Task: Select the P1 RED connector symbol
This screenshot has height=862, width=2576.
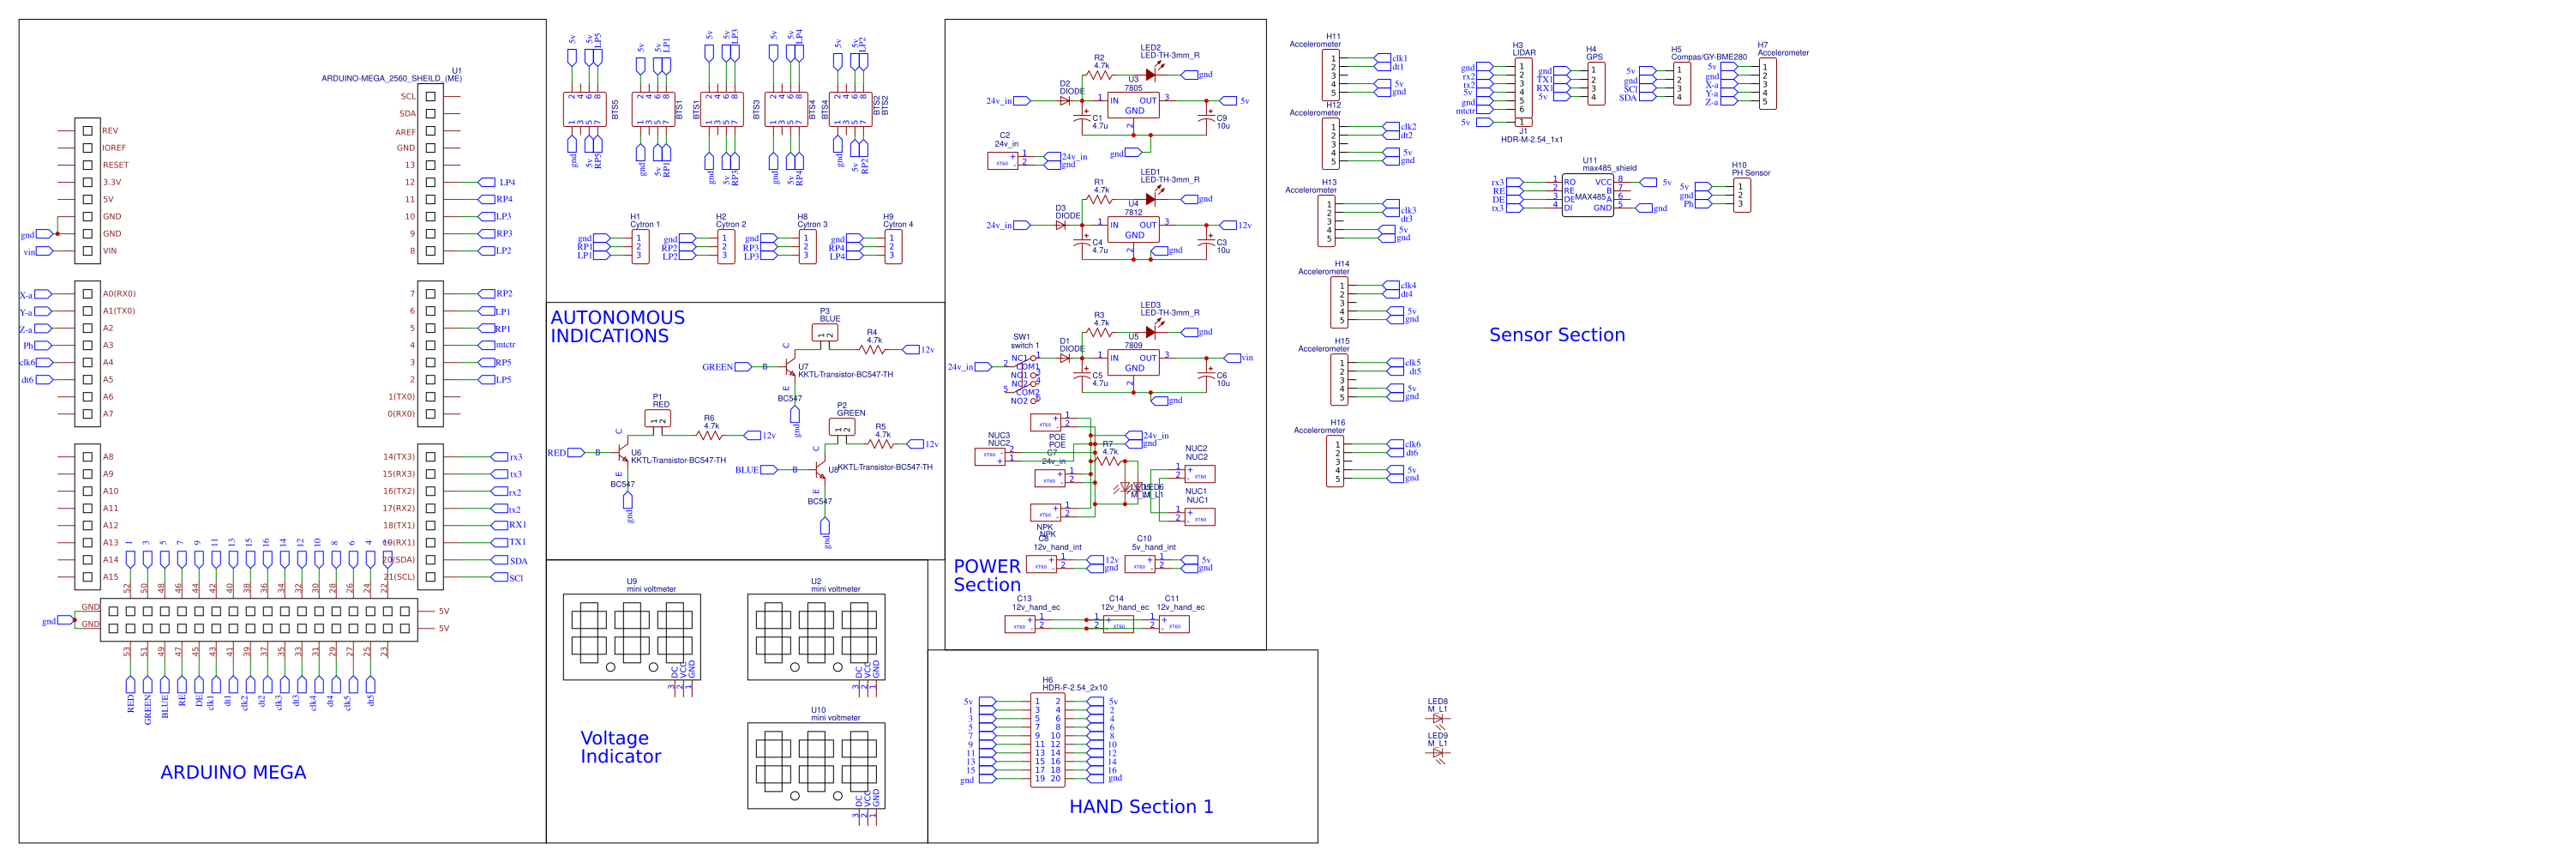Action: click(x=657, y=418)
